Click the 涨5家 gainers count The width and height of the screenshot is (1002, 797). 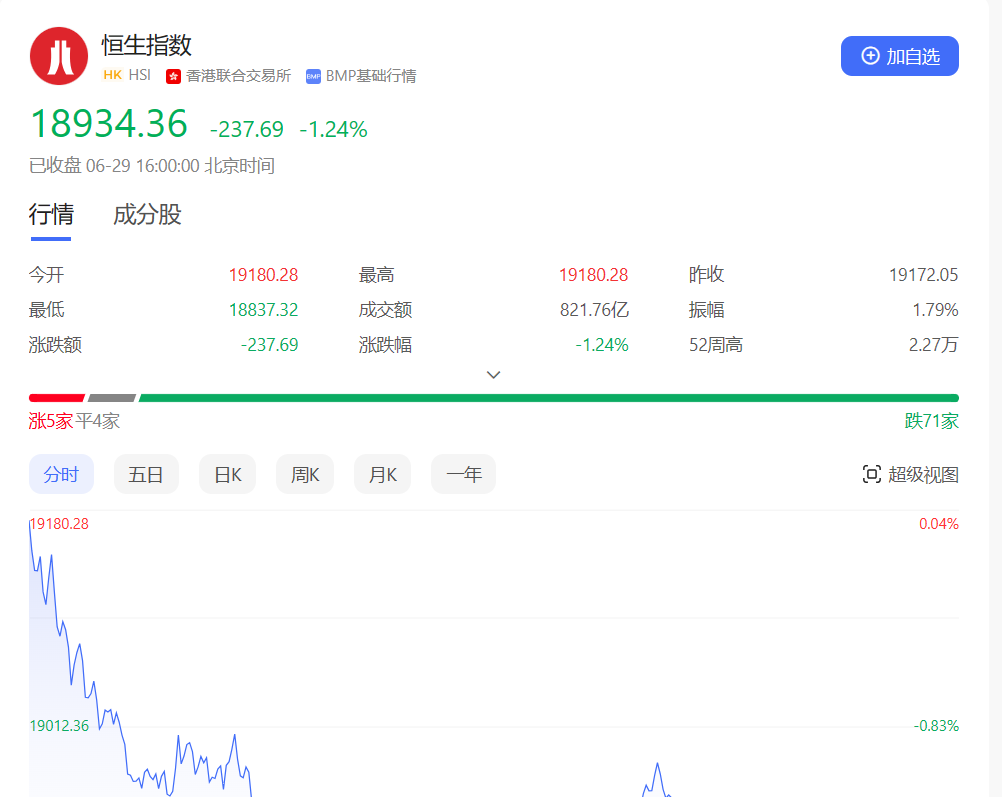(51, 421)
